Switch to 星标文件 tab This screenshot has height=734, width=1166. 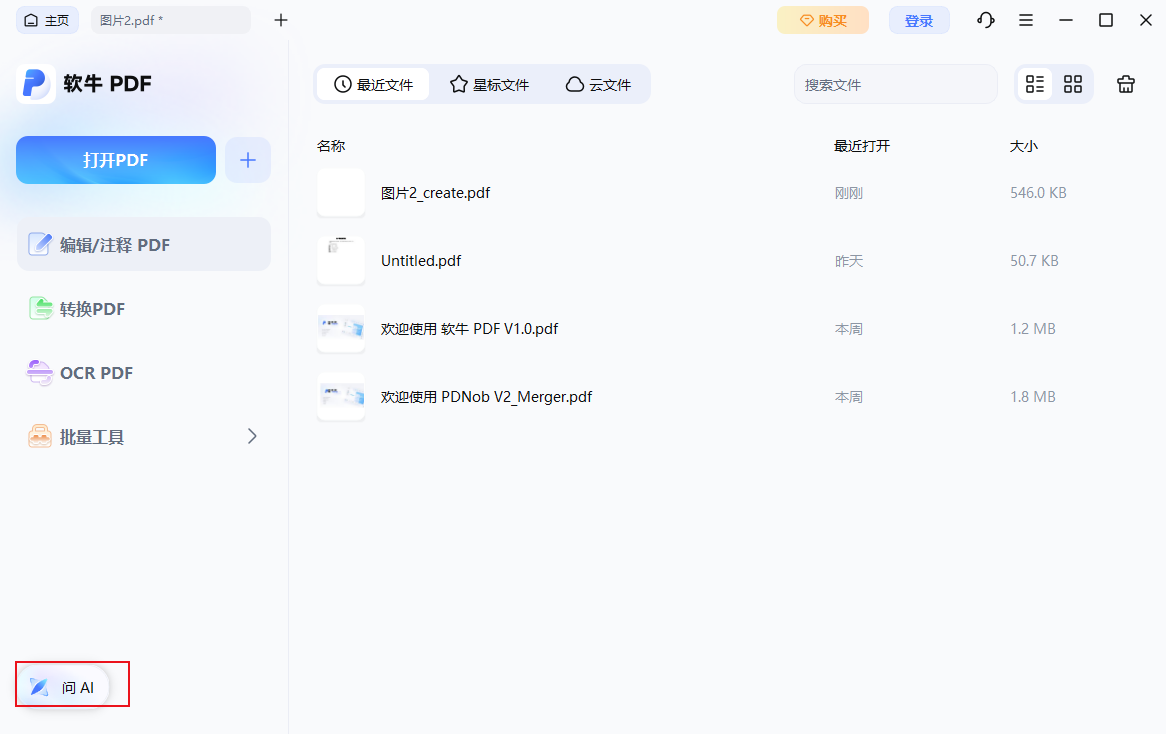point(489,84)
